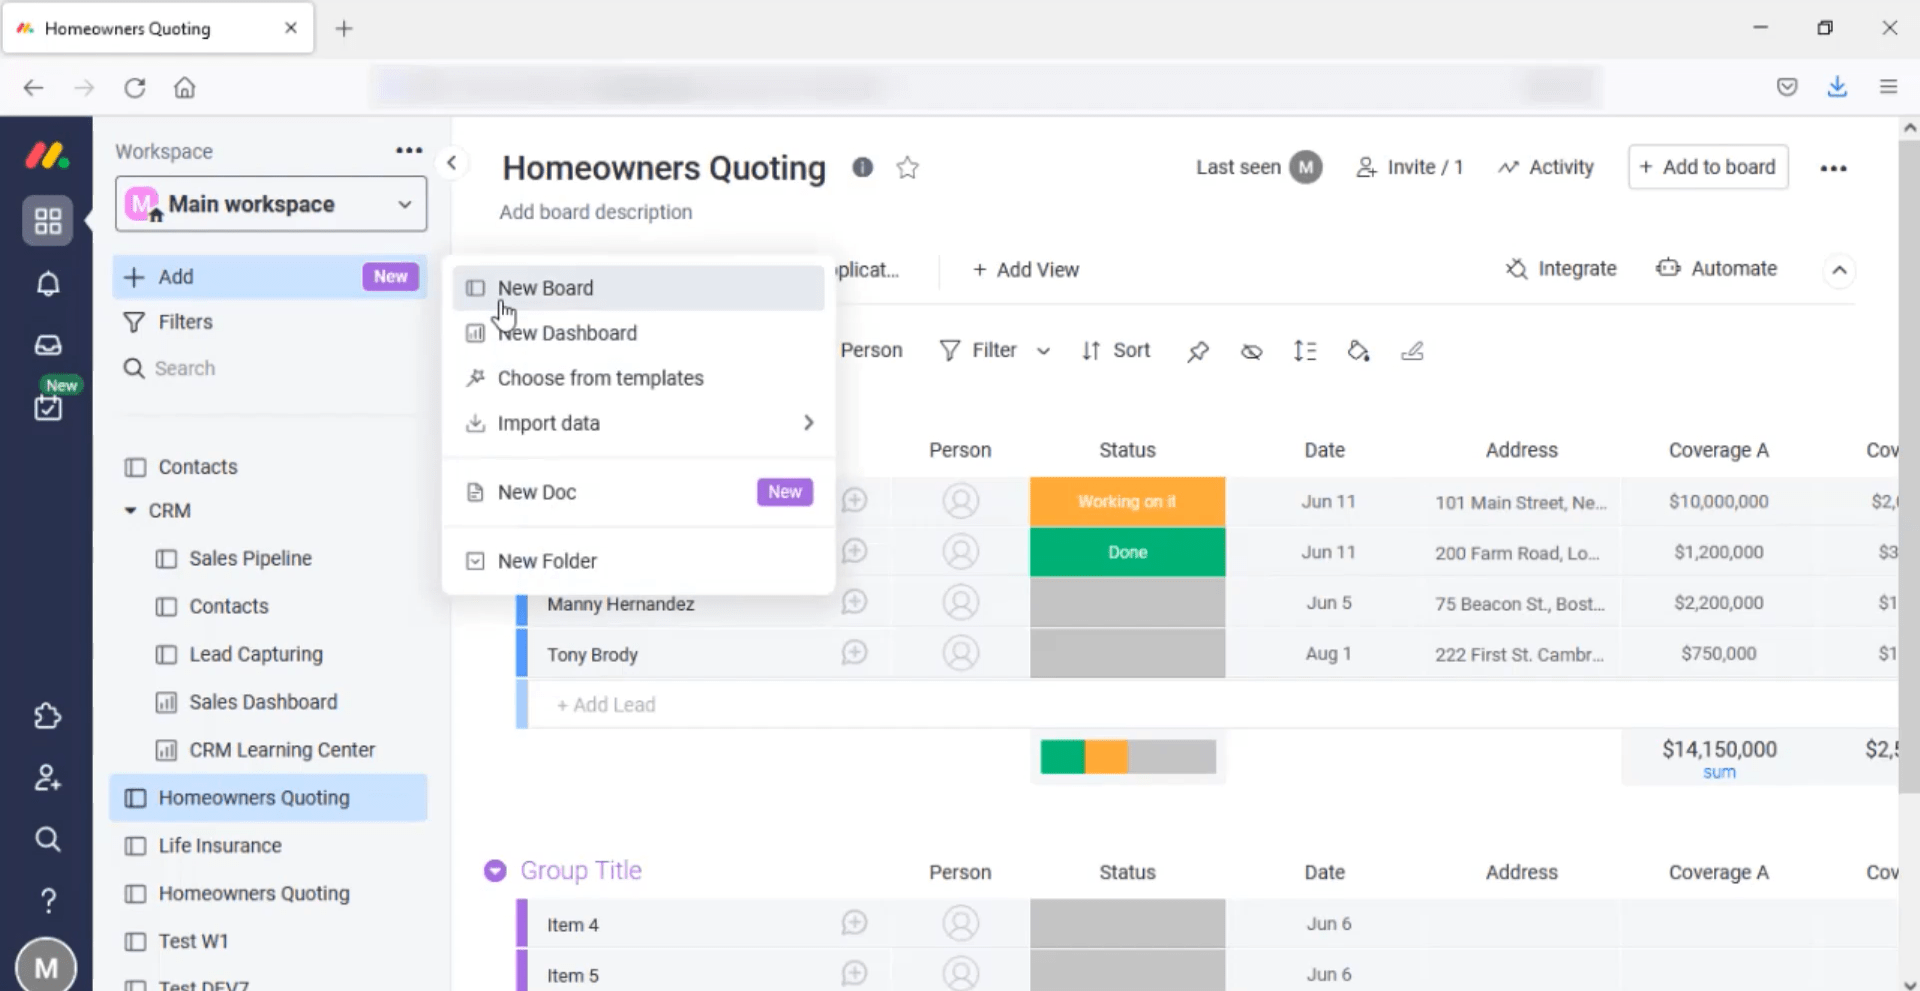
Task: Click Add to board button
Action: pos(1708,167)
